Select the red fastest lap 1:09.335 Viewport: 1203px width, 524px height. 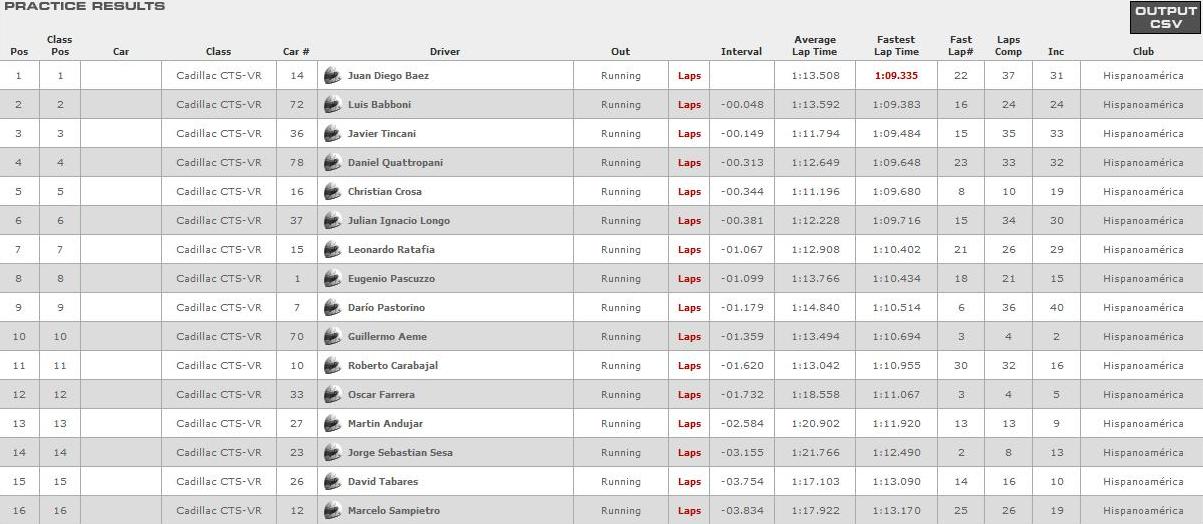[896, 76]
